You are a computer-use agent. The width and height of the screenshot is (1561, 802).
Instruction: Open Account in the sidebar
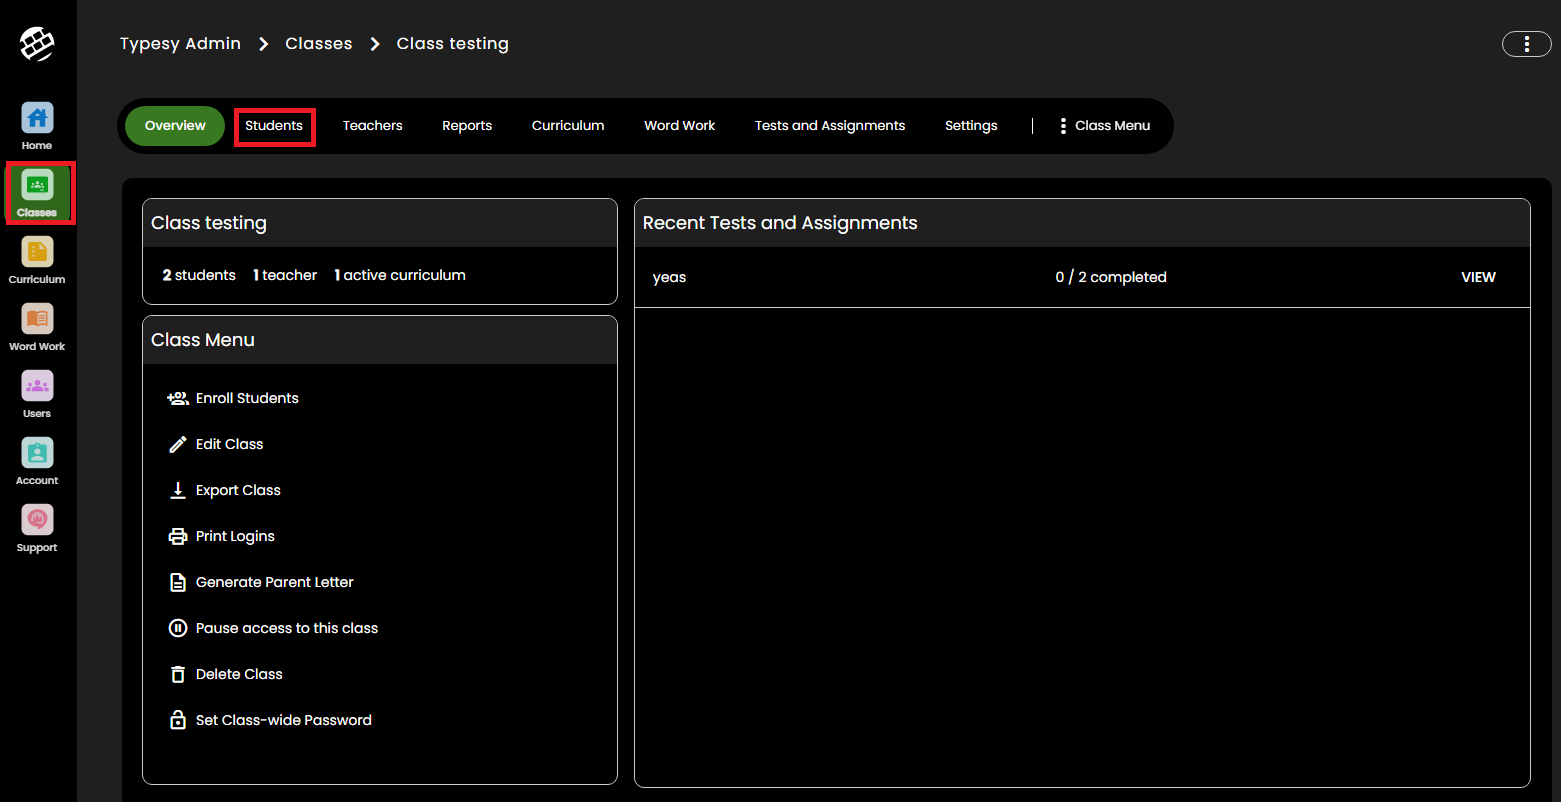click(37, 461)
